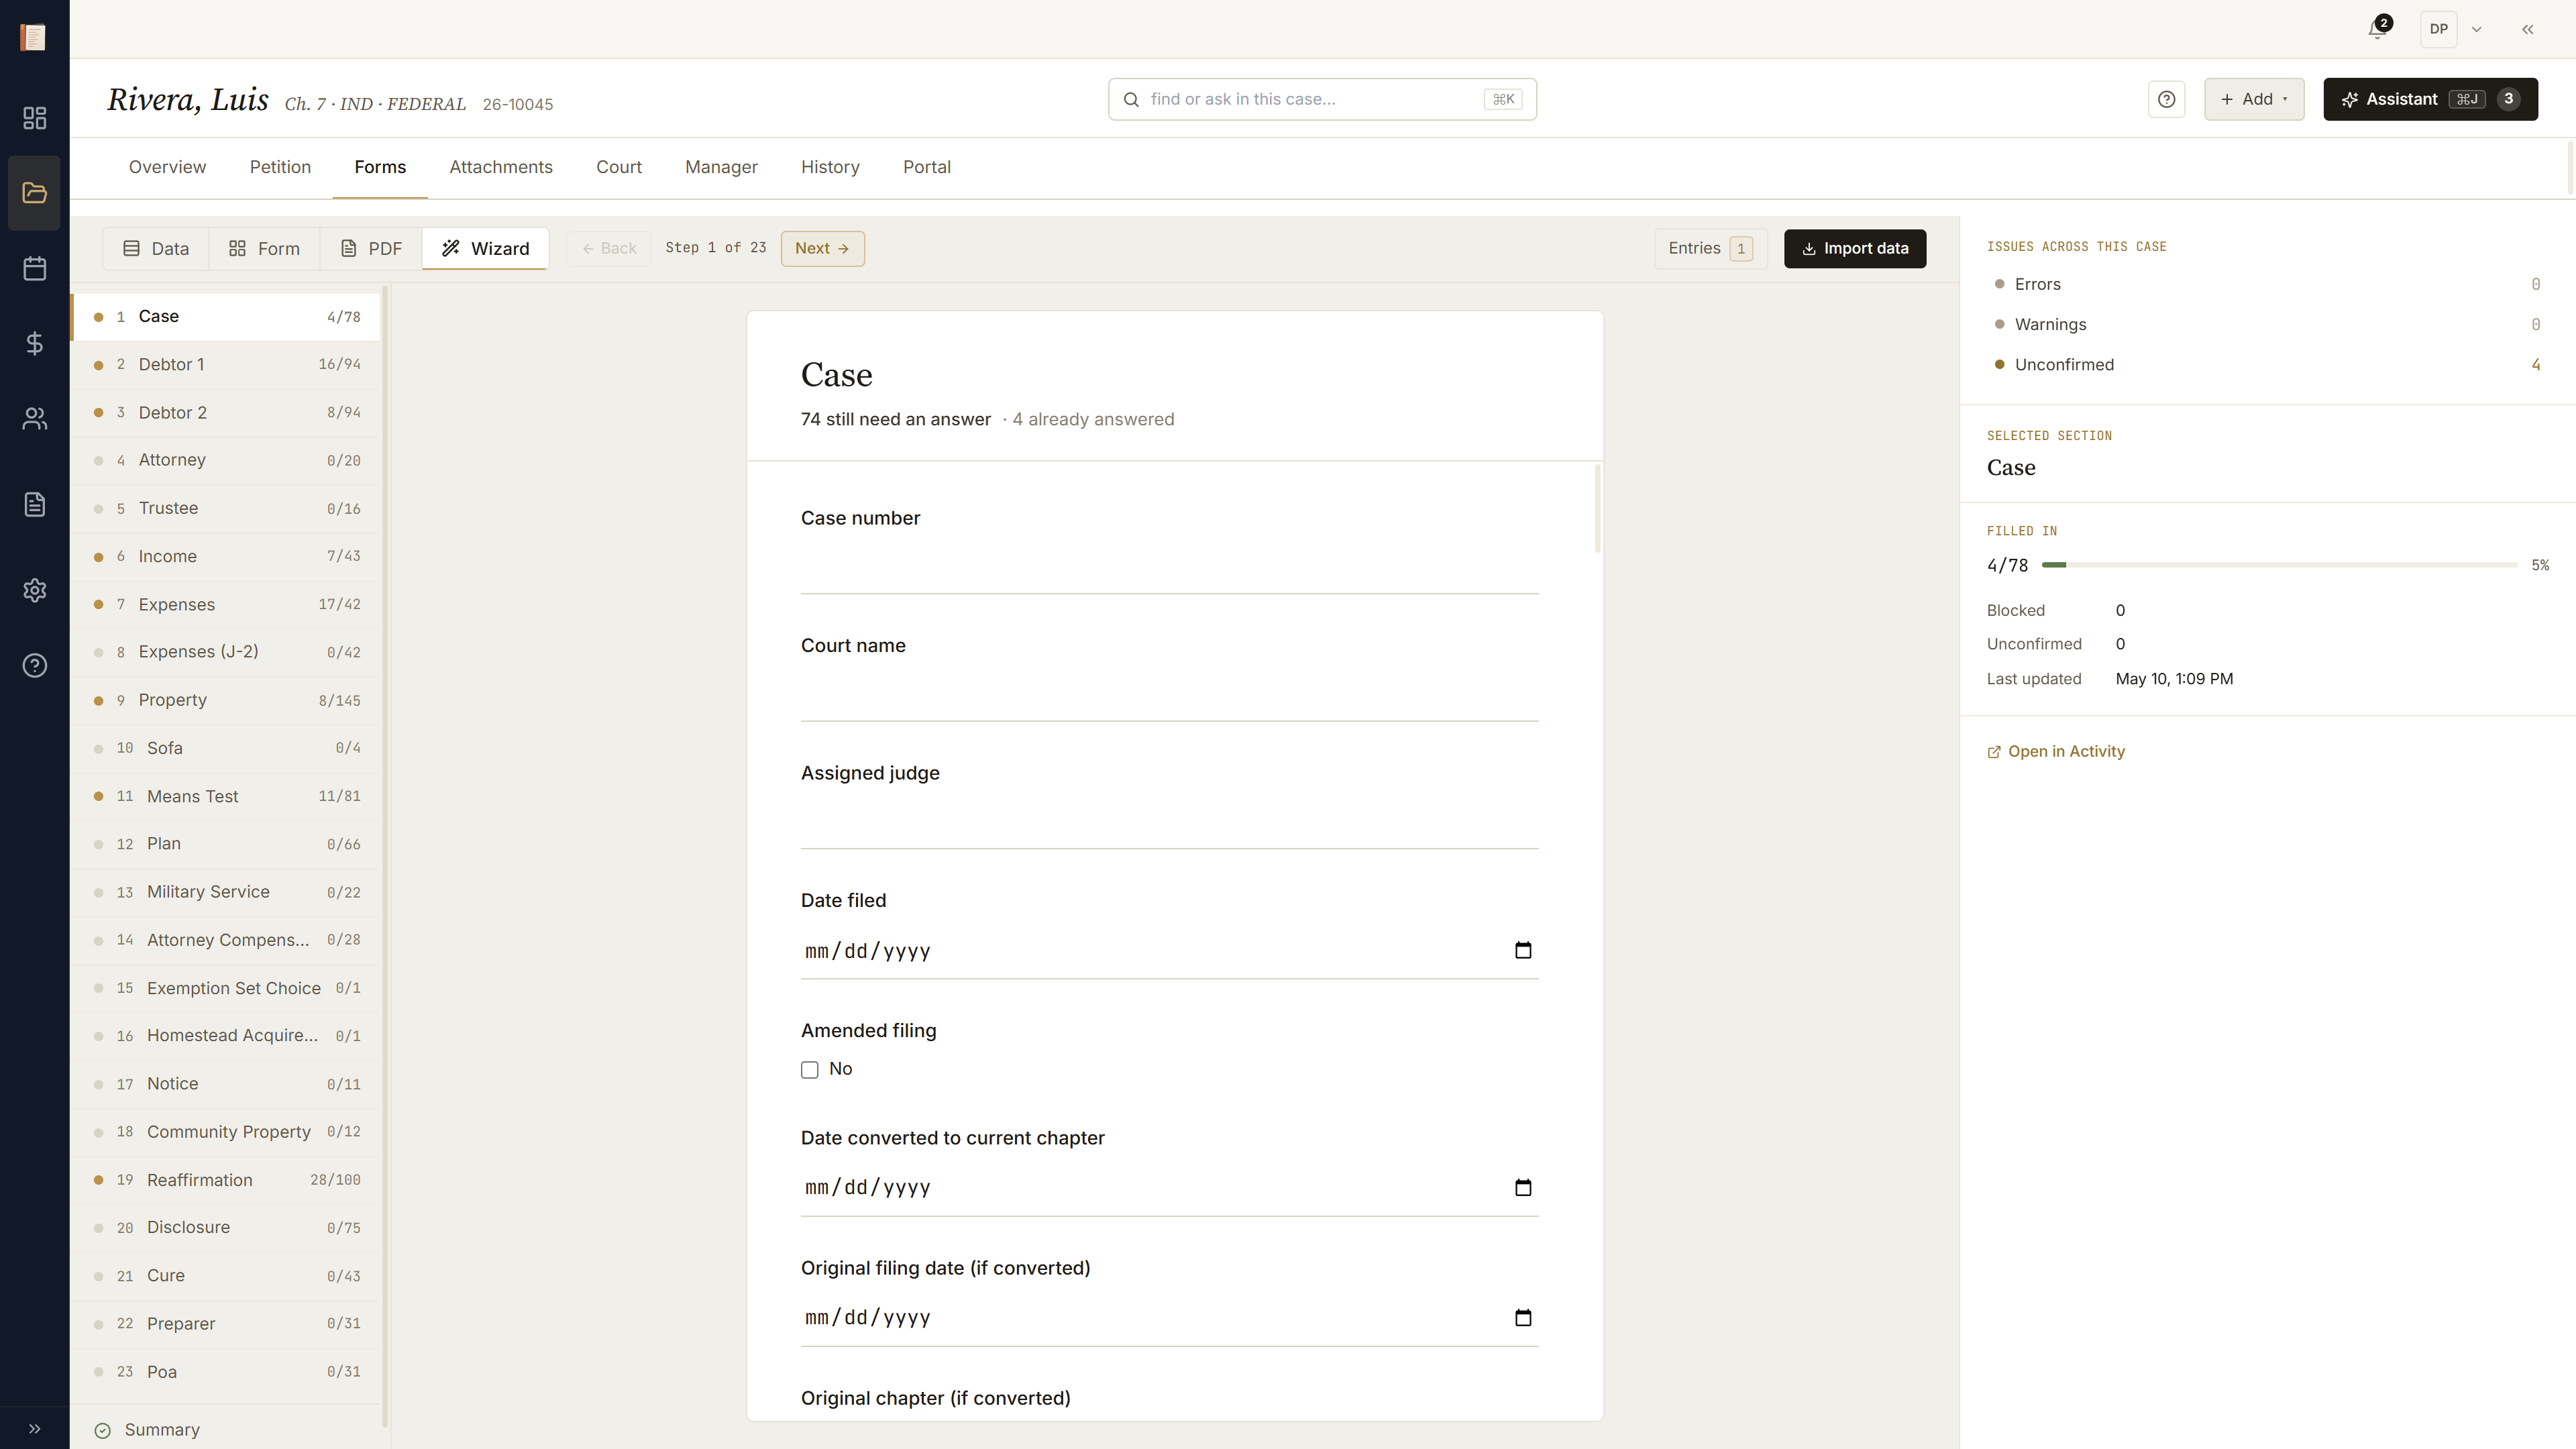Open the Entries button

pos(1710,248)
